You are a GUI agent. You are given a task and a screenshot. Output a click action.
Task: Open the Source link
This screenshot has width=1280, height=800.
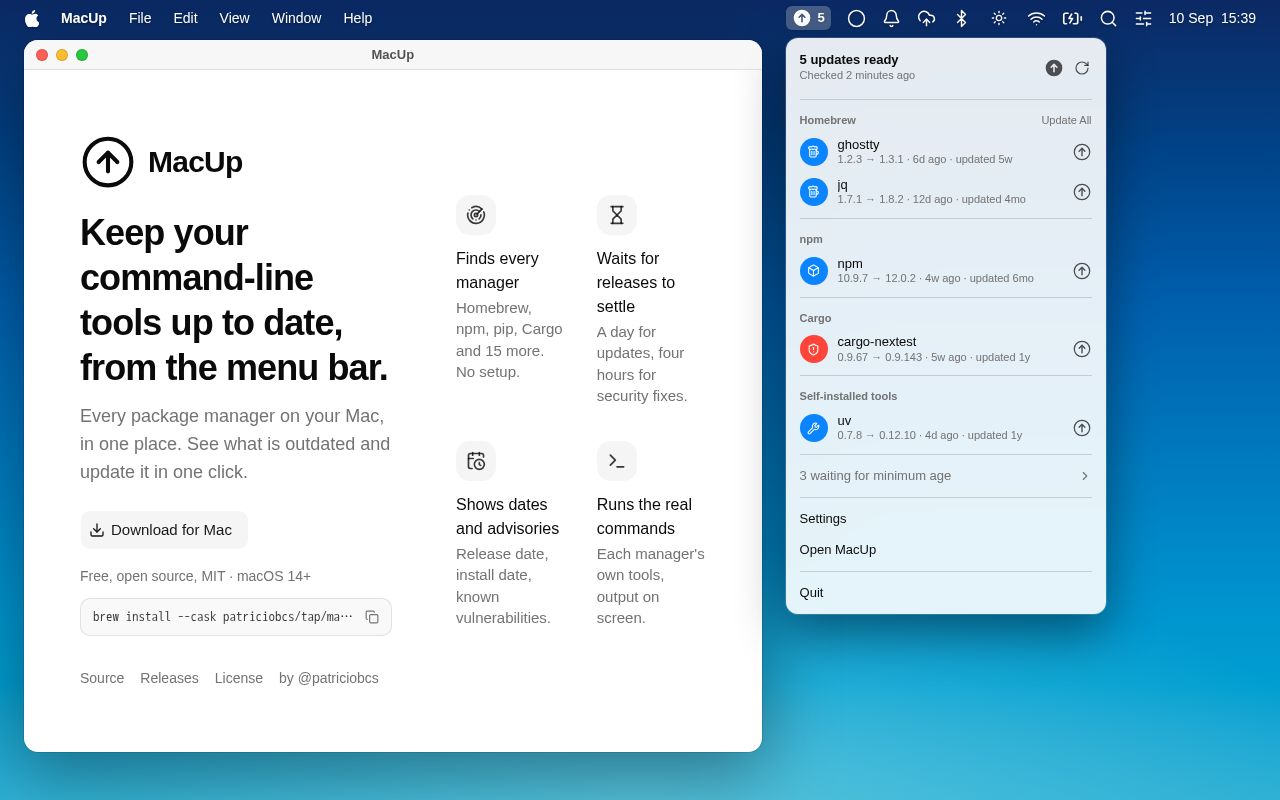click(x=102, y=678)
